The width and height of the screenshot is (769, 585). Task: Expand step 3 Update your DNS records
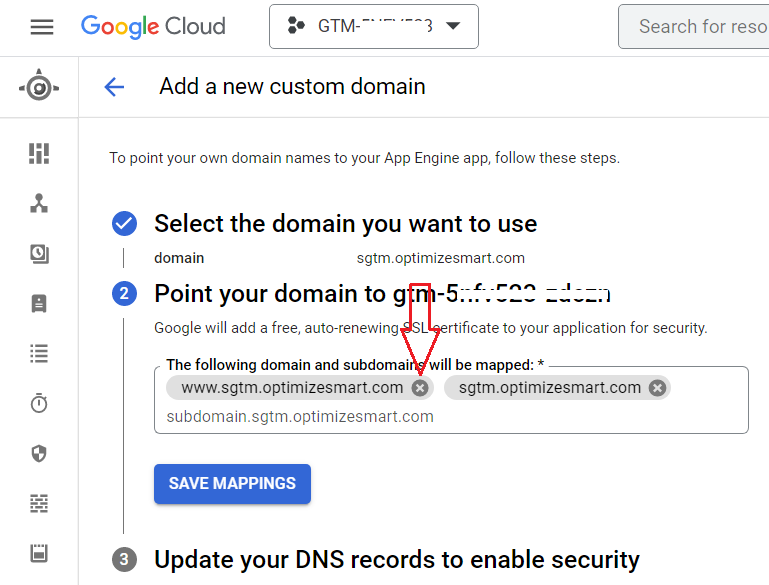(397, 559)
